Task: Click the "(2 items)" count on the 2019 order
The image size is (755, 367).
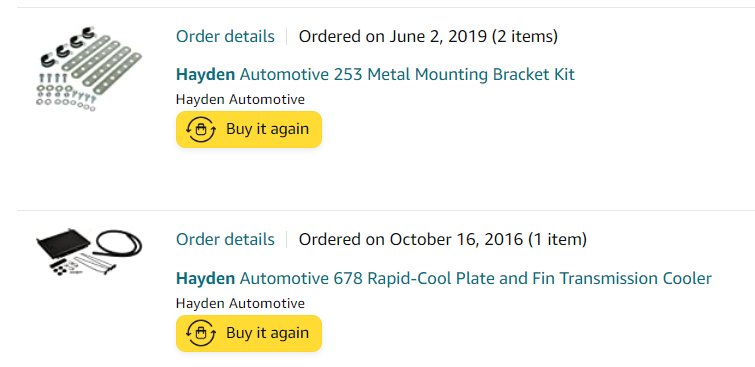Action: 525,36
